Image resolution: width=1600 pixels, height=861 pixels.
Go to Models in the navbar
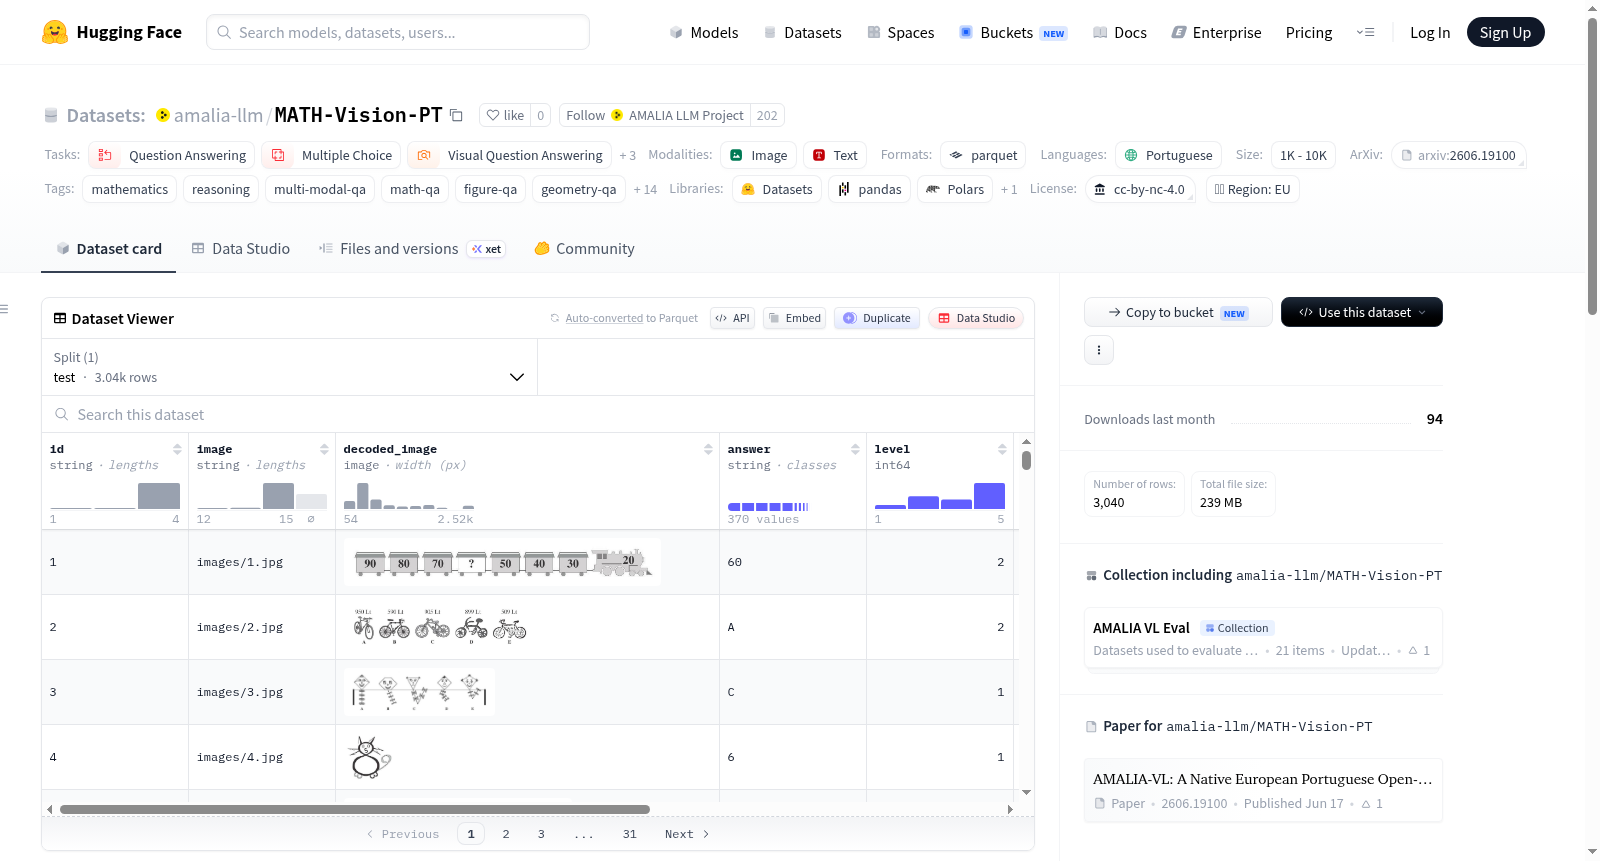coord(704,32)
